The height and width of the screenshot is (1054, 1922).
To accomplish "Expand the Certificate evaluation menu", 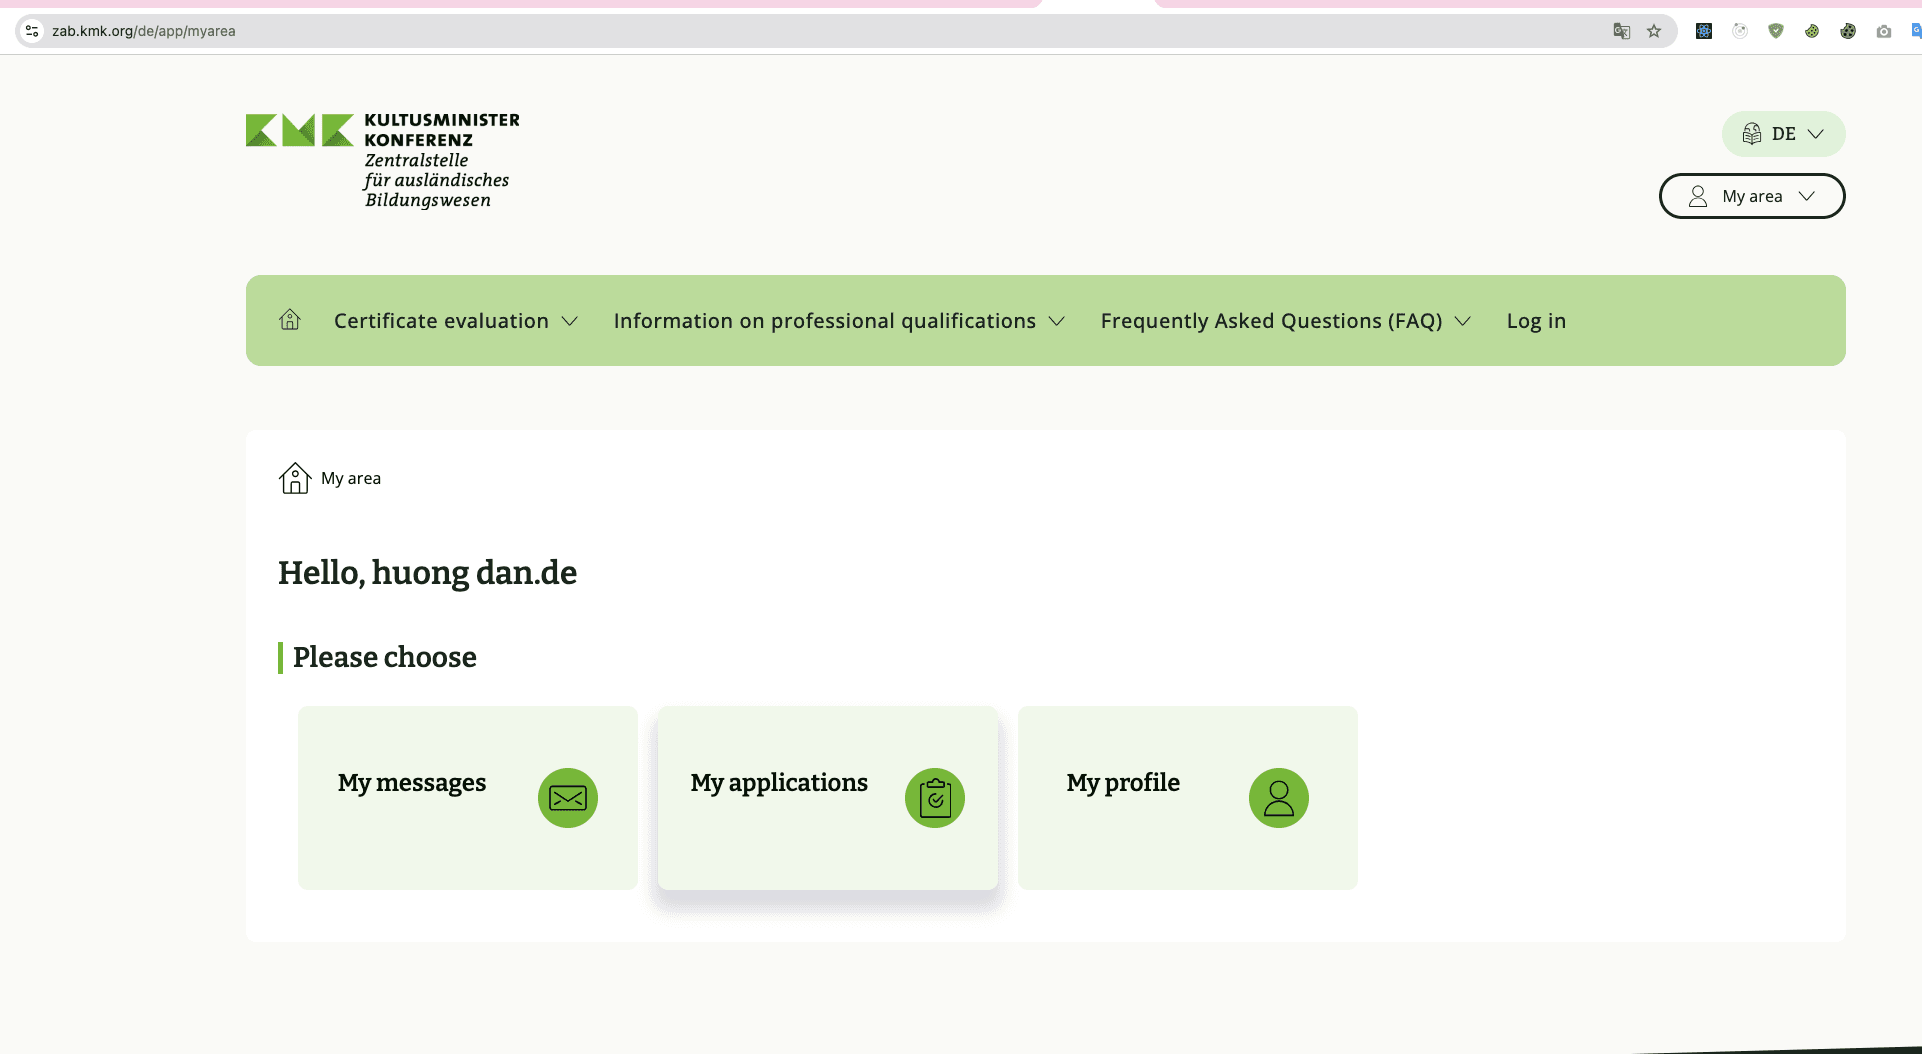I will pyautogui.click(x=456, y=321).
